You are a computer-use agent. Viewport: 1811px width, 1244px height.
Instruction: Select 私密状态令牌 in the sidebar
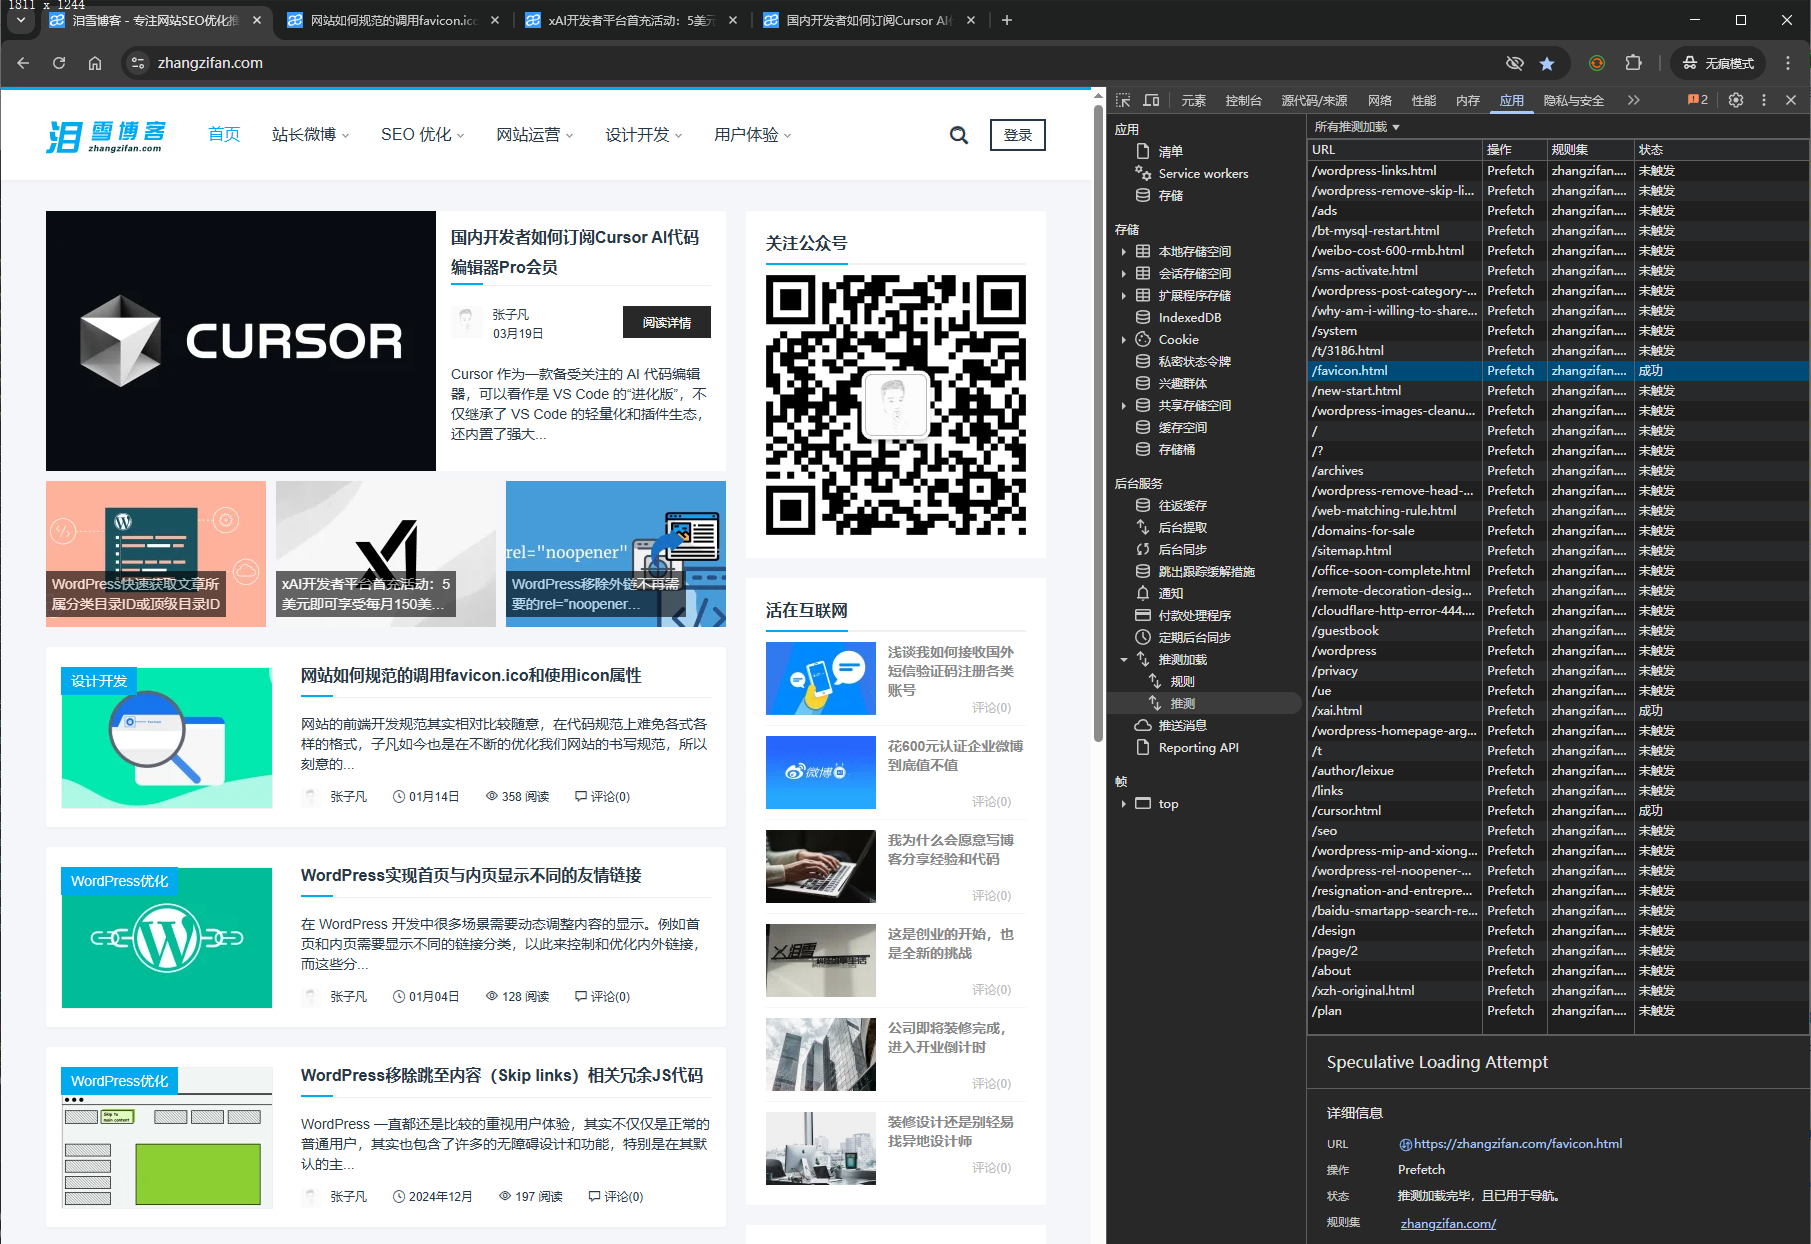coord(1194,361)
